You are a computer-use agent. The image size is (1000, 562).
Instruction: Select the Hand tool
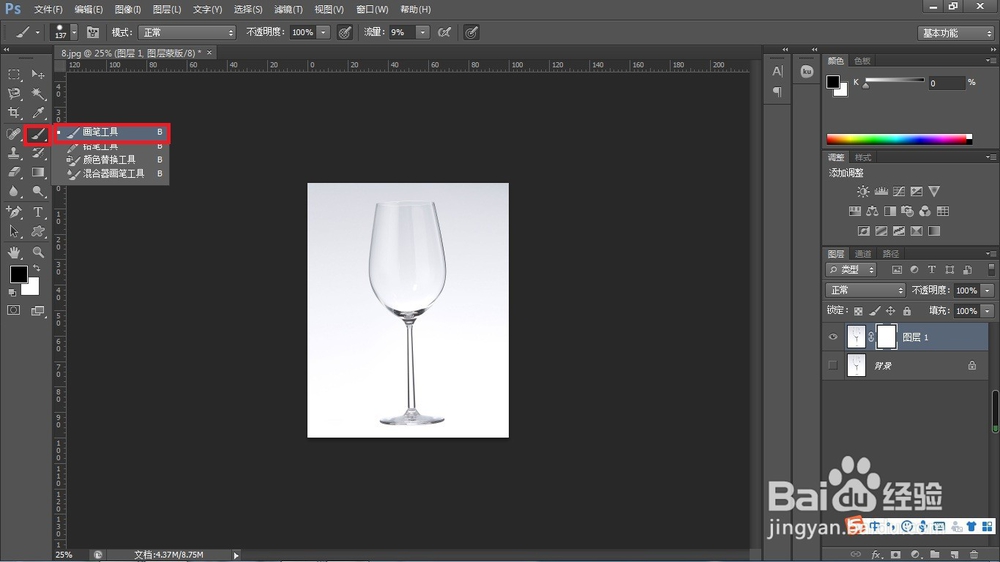click(14, 253)
